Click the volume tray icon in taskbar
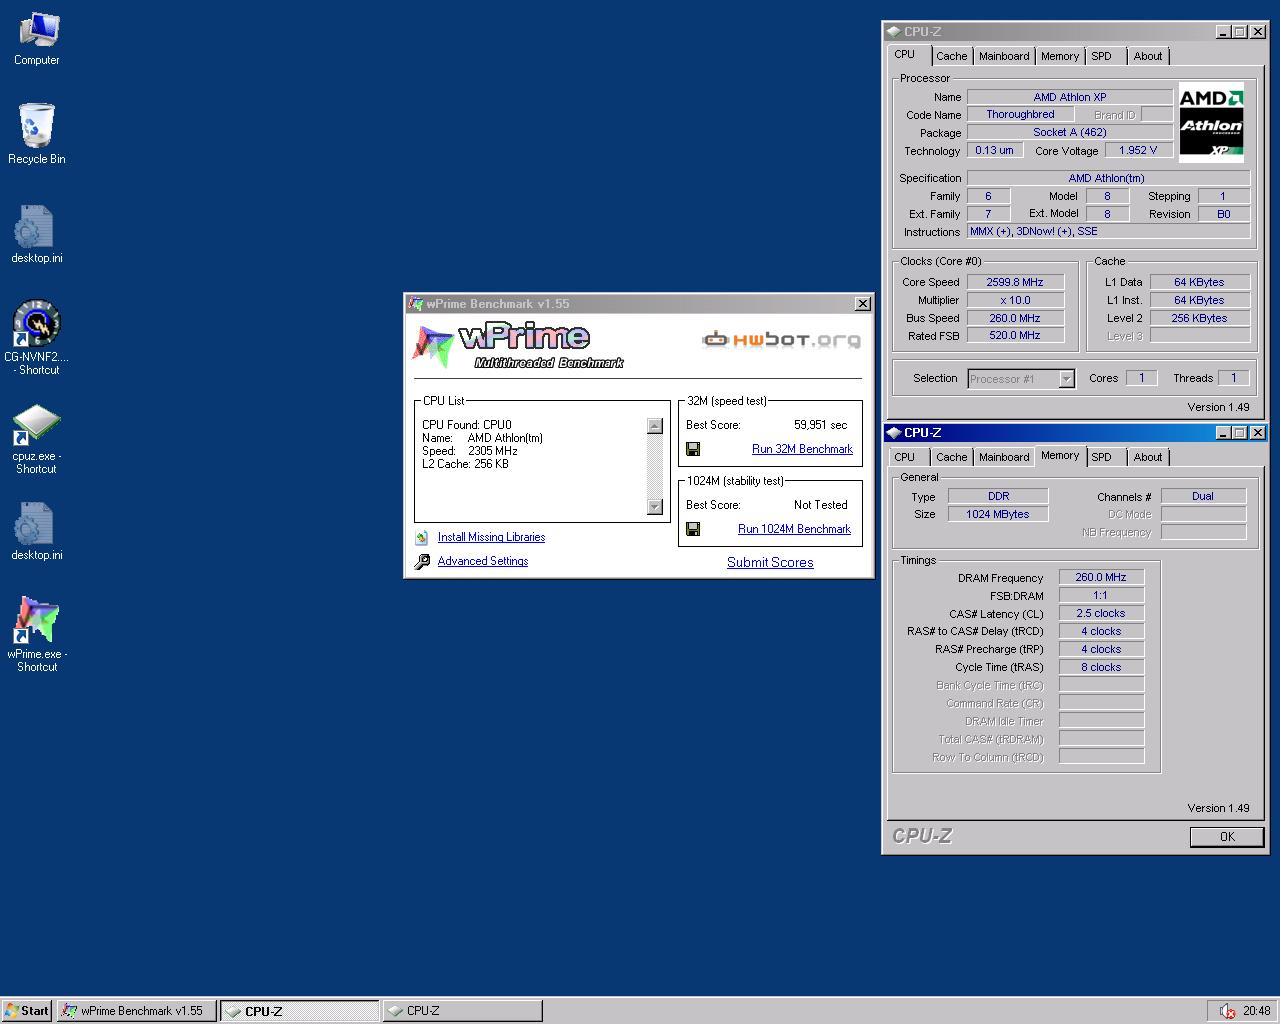 (1227, 1011)
